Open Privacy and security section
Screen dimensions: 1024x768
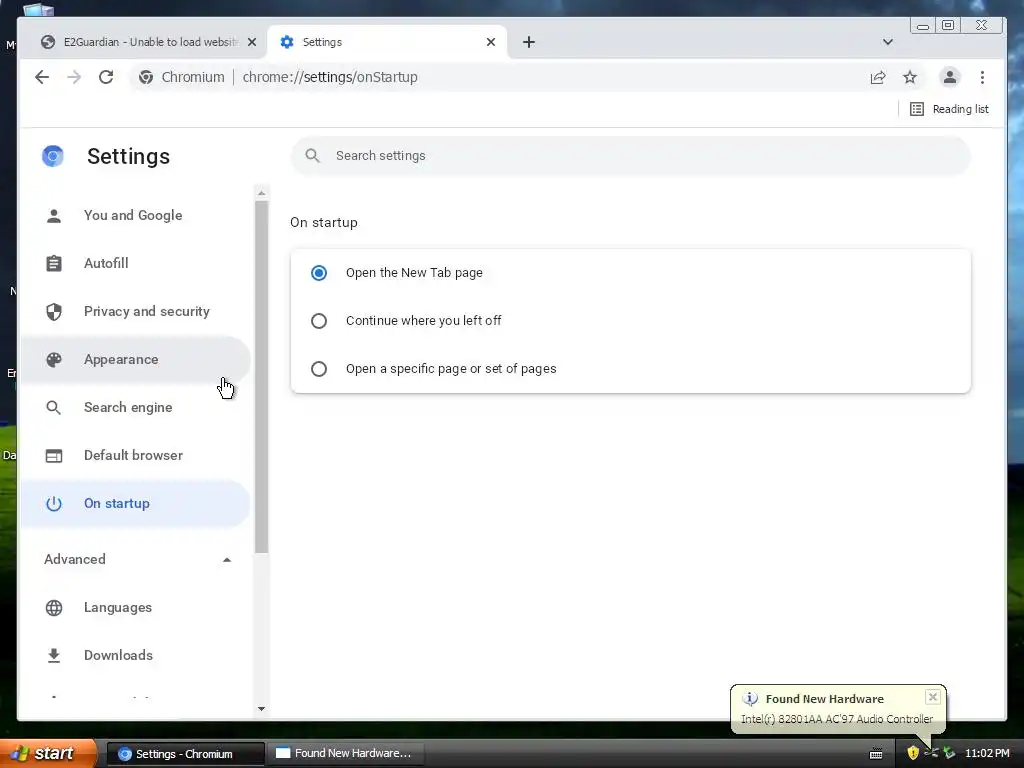(x=135, y=312)
